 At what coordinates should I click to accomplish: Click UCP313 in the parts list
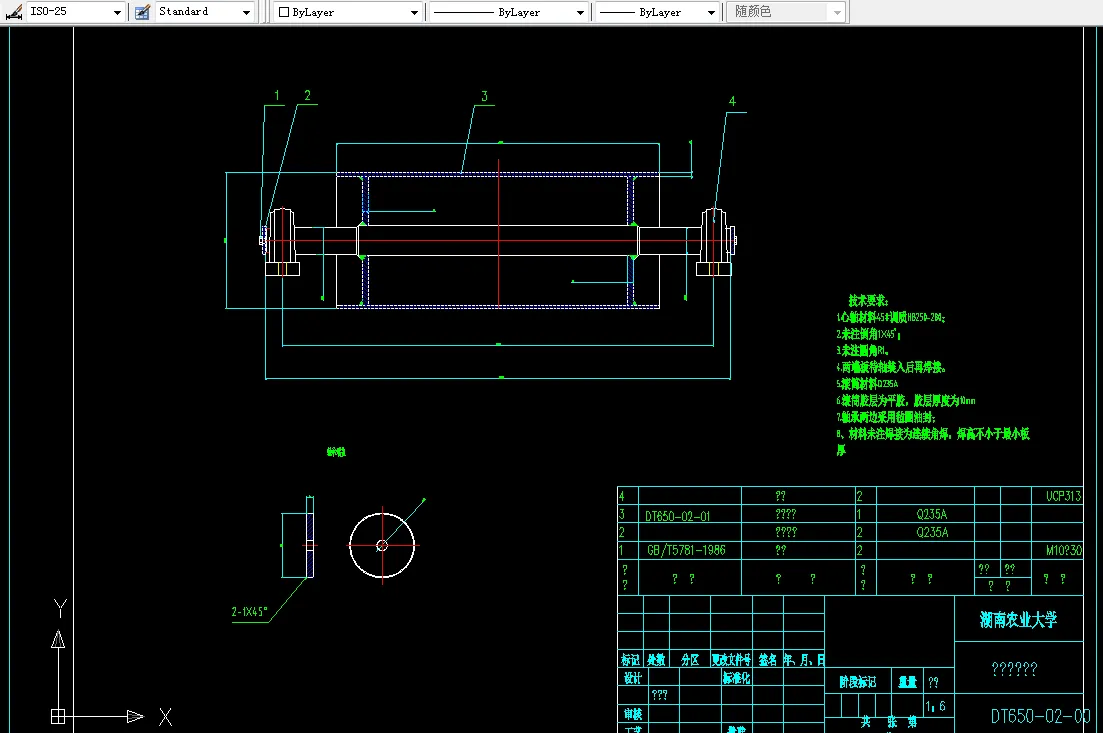[1063, 496]
